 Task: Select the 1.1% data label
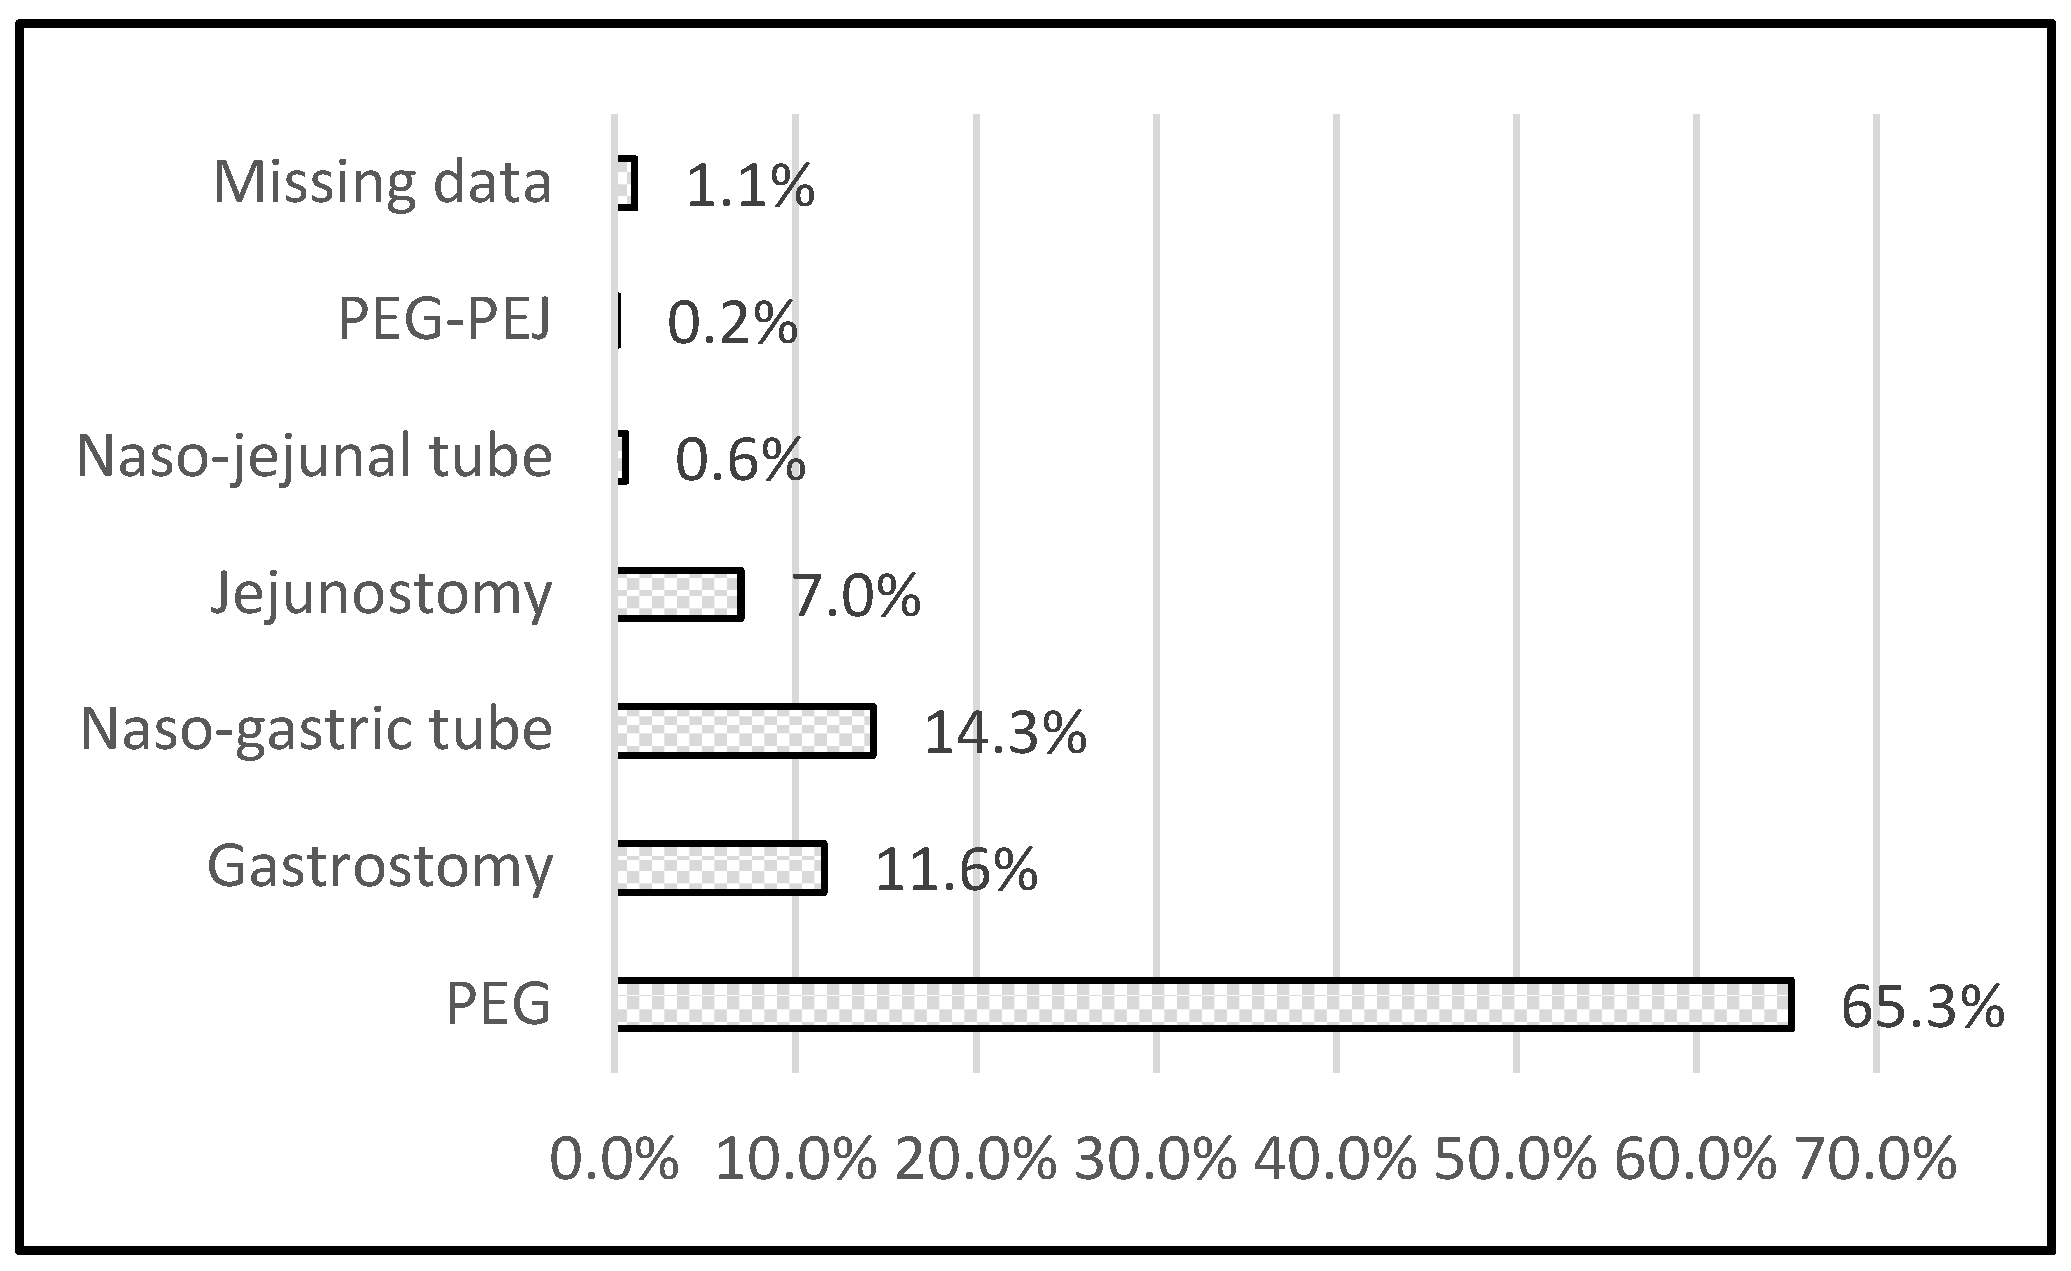[x=750, y=187]
